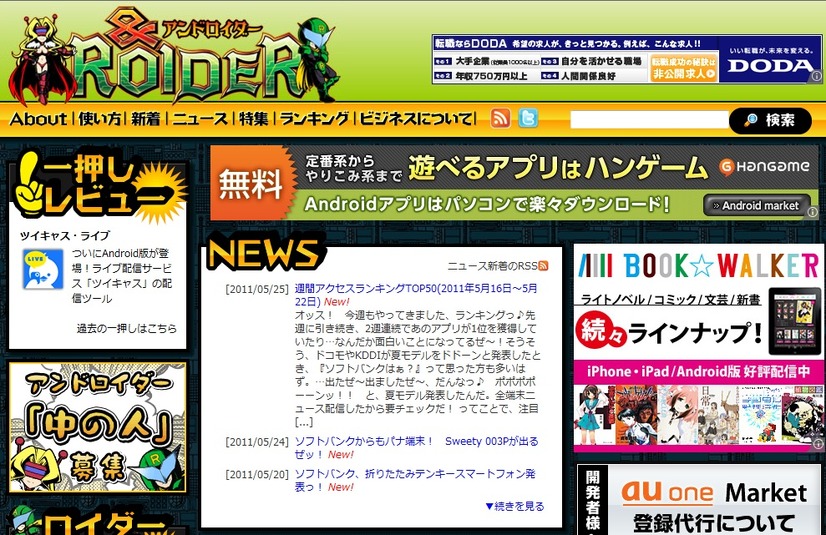Click the アンドロイダー「中の人」募集 banner

click(97, 427)
